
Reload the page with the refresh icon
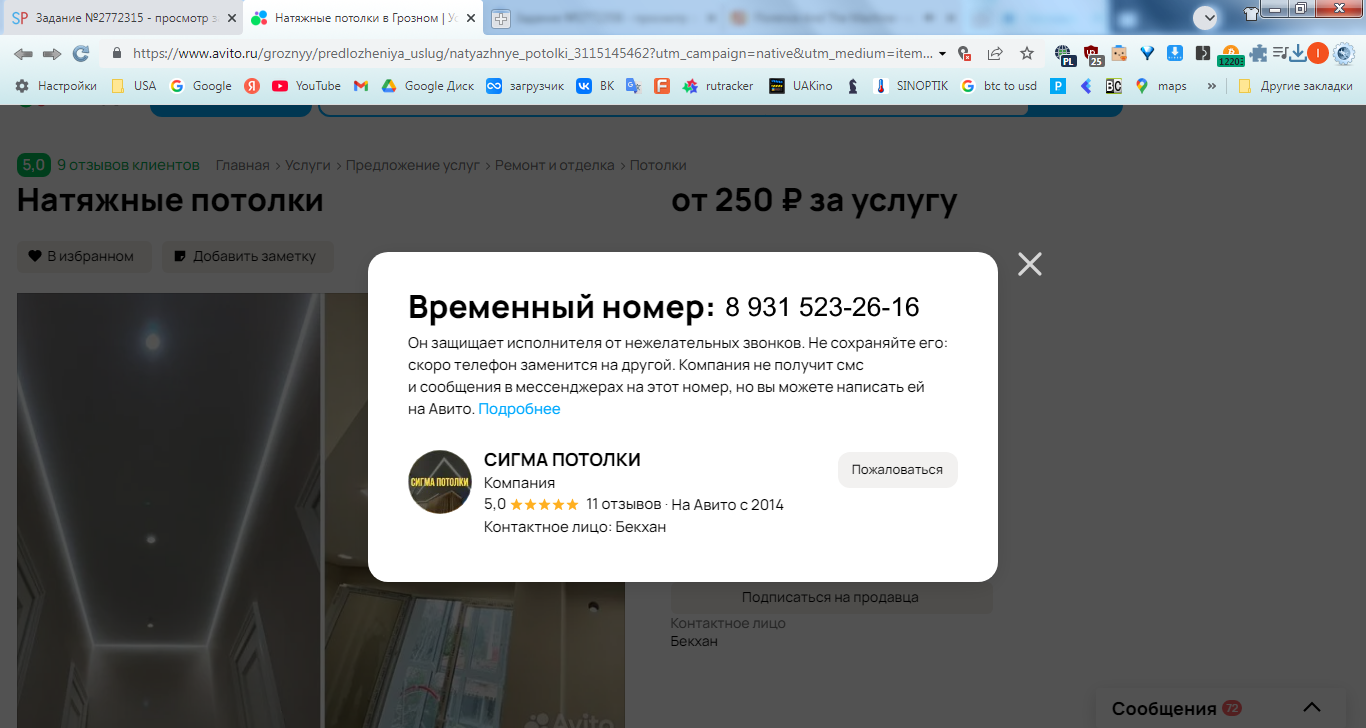pyautogui.click(x=80, y=54)
